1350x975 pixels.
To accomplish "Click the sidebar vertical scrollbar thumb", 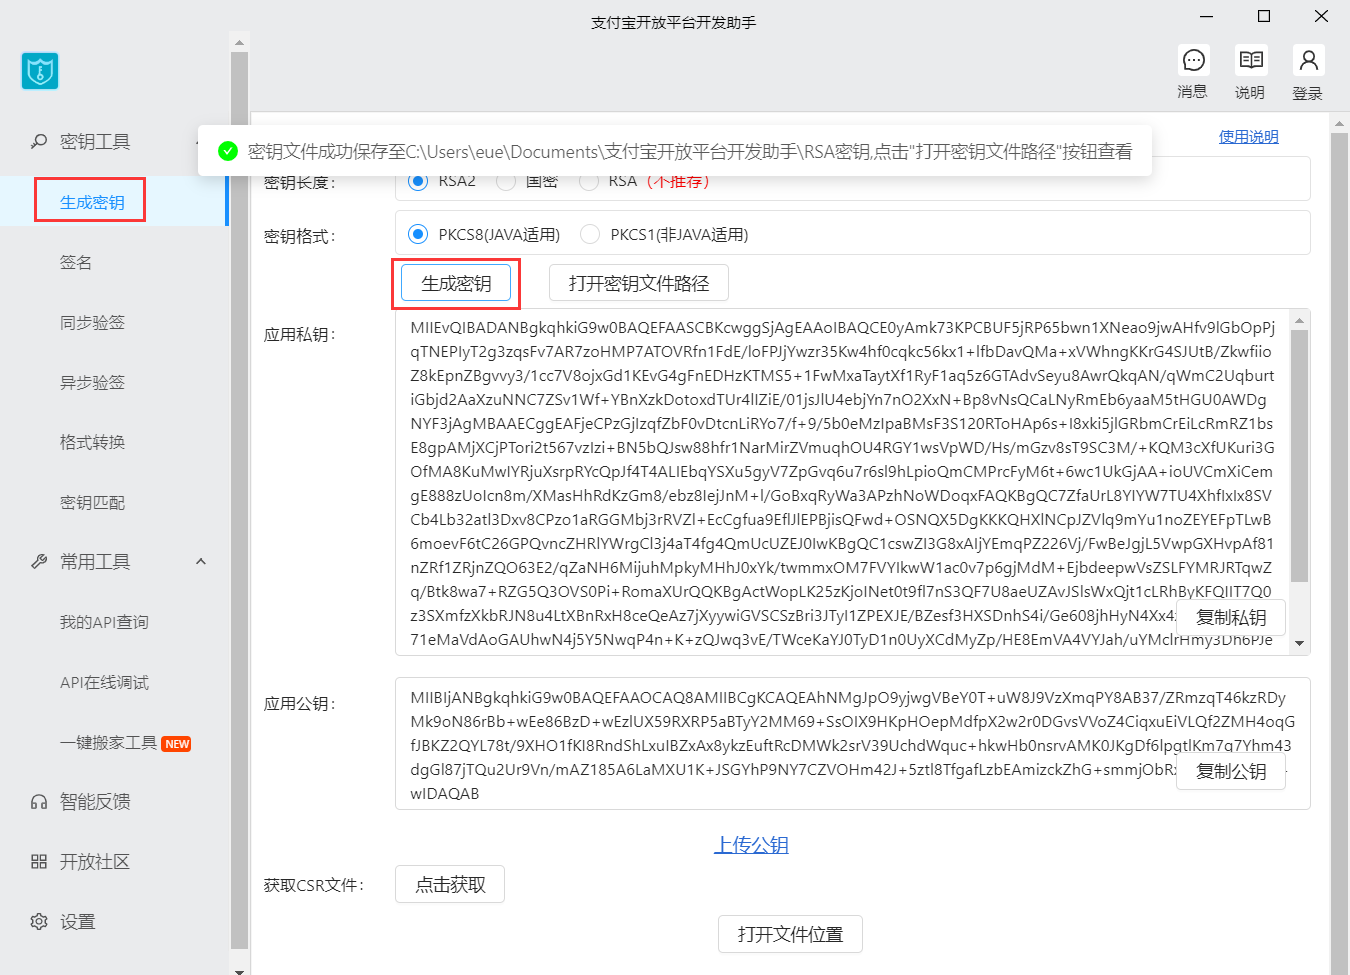I will point(239,500).
